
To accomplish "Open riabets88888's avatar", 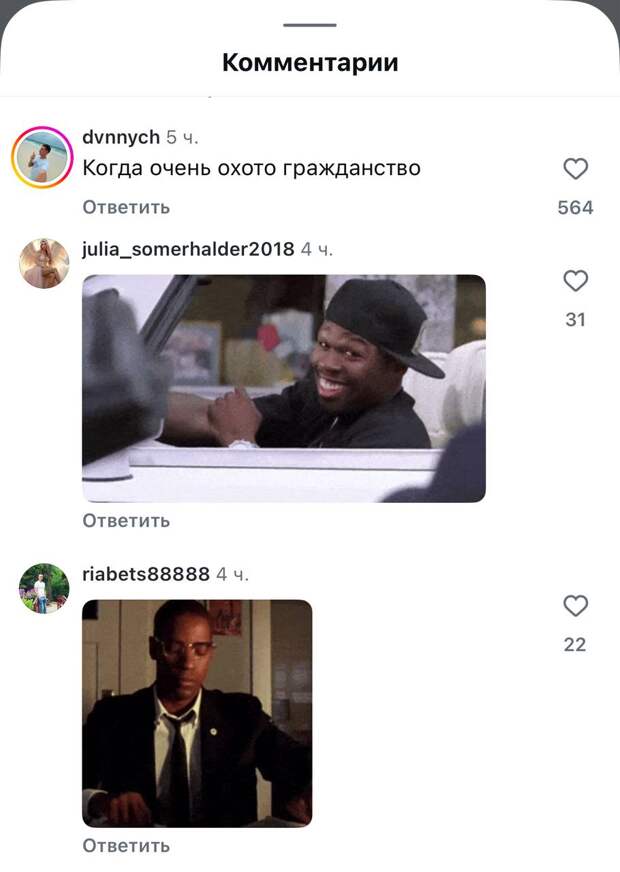I will (44, 588).
